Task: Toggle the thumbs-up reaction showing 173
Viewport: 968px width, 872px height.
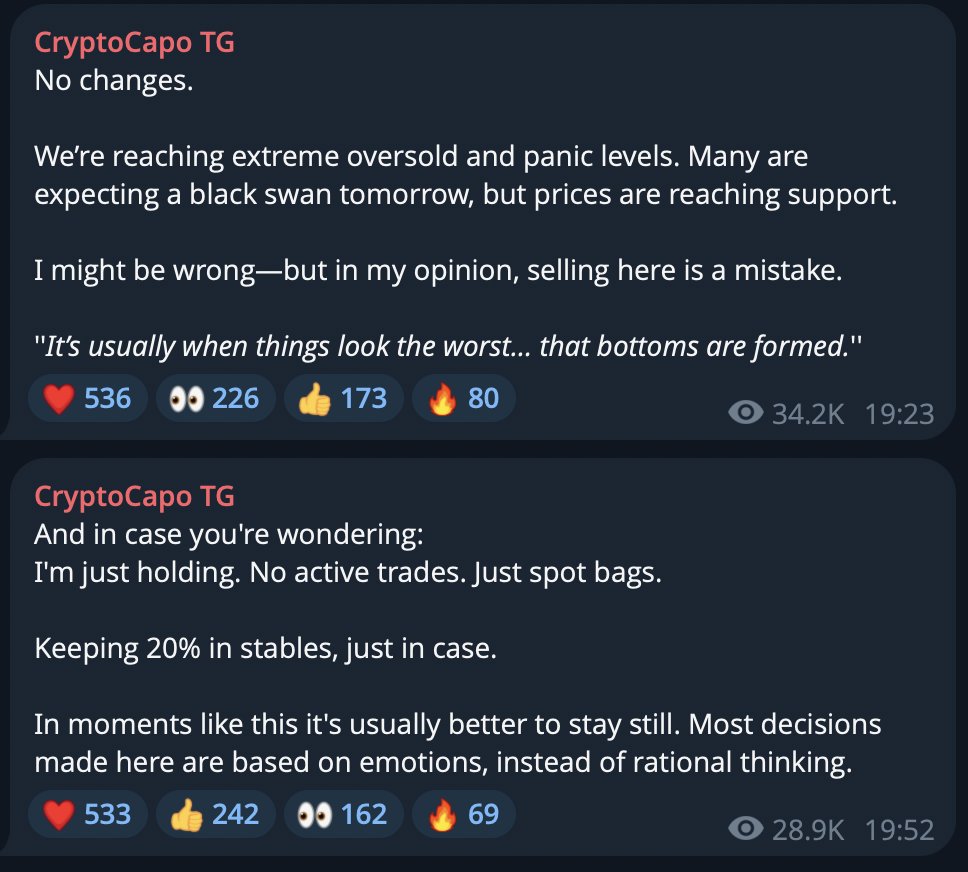Action: pyautogui.click(x=343, y=398)
